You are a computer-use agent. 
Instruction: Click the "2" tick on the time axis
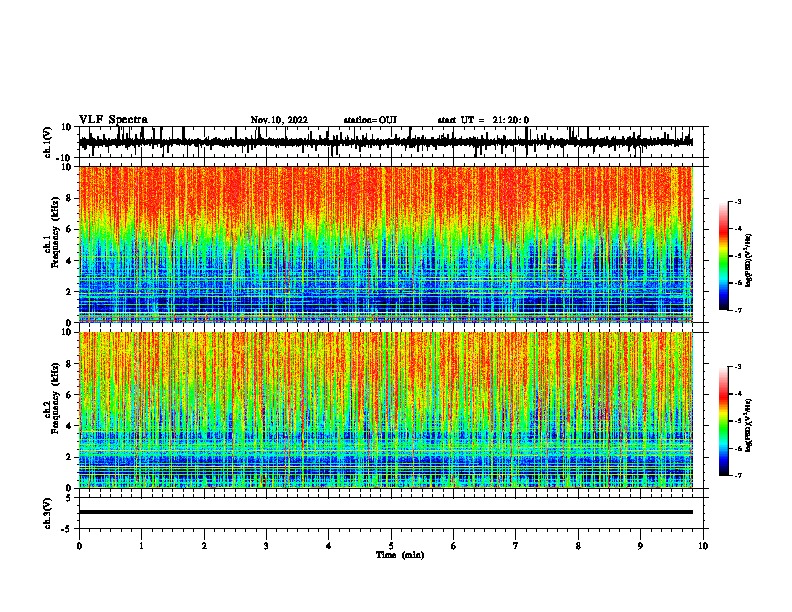tap(204, 546)
